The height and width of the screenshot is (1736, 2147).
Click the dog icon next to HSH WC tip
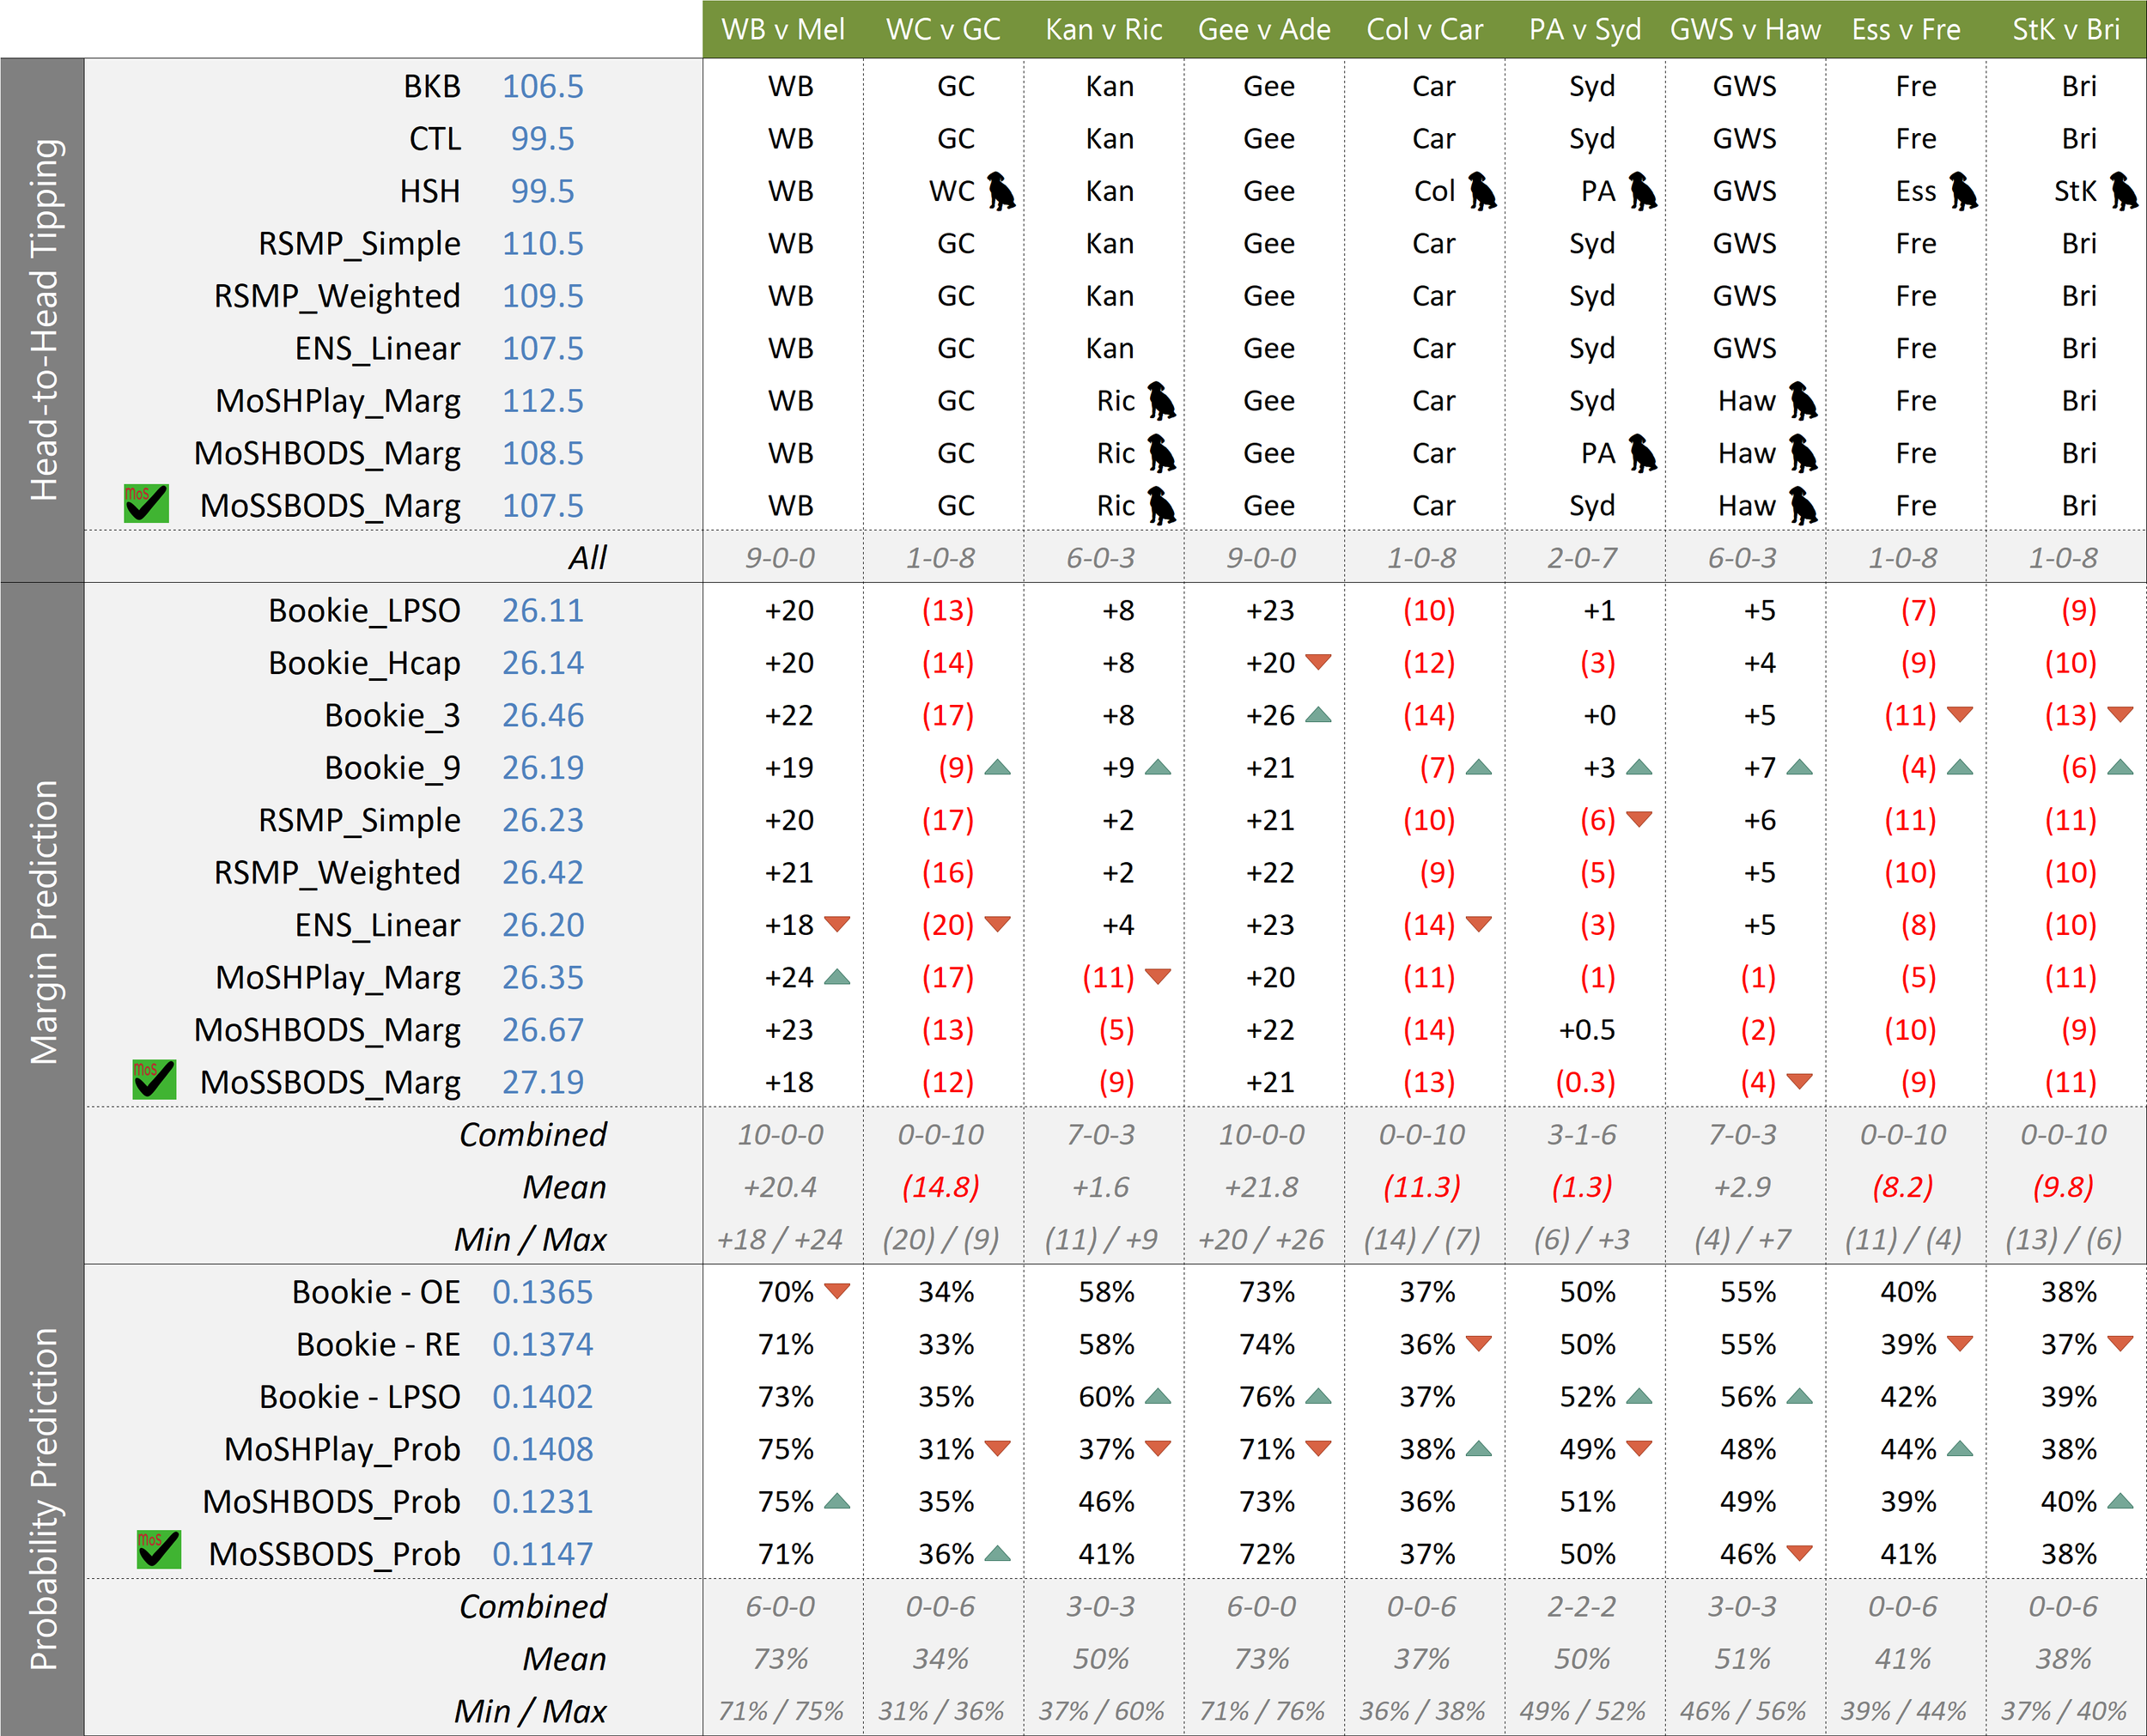pos(1001,191)
